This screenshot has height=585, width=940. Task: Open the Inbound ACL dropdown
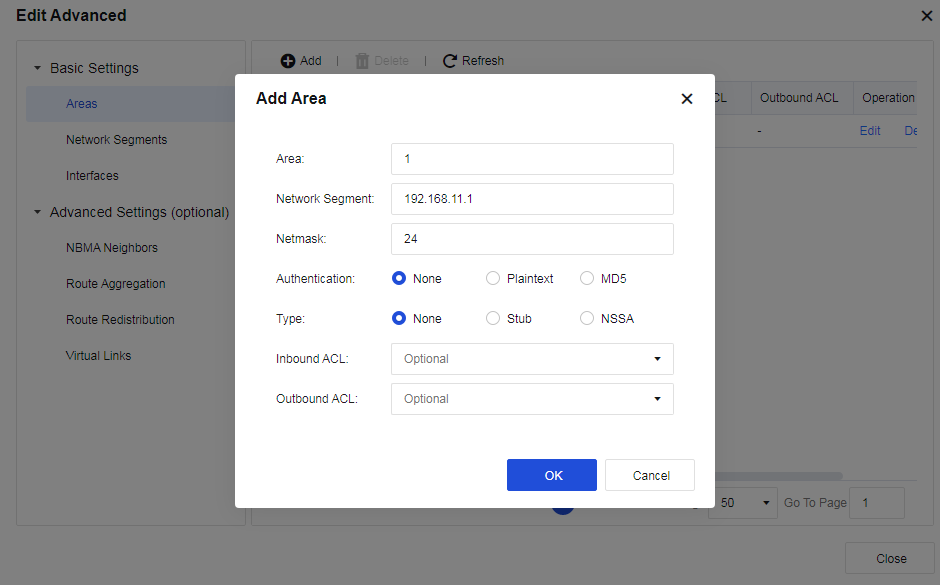[x=532, y=359]
